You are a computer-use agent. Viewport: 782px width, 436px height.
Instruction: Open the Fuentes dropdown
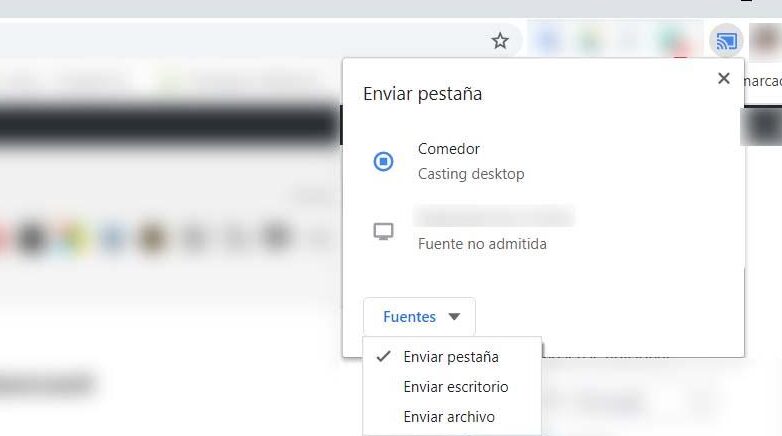[419, 317]
